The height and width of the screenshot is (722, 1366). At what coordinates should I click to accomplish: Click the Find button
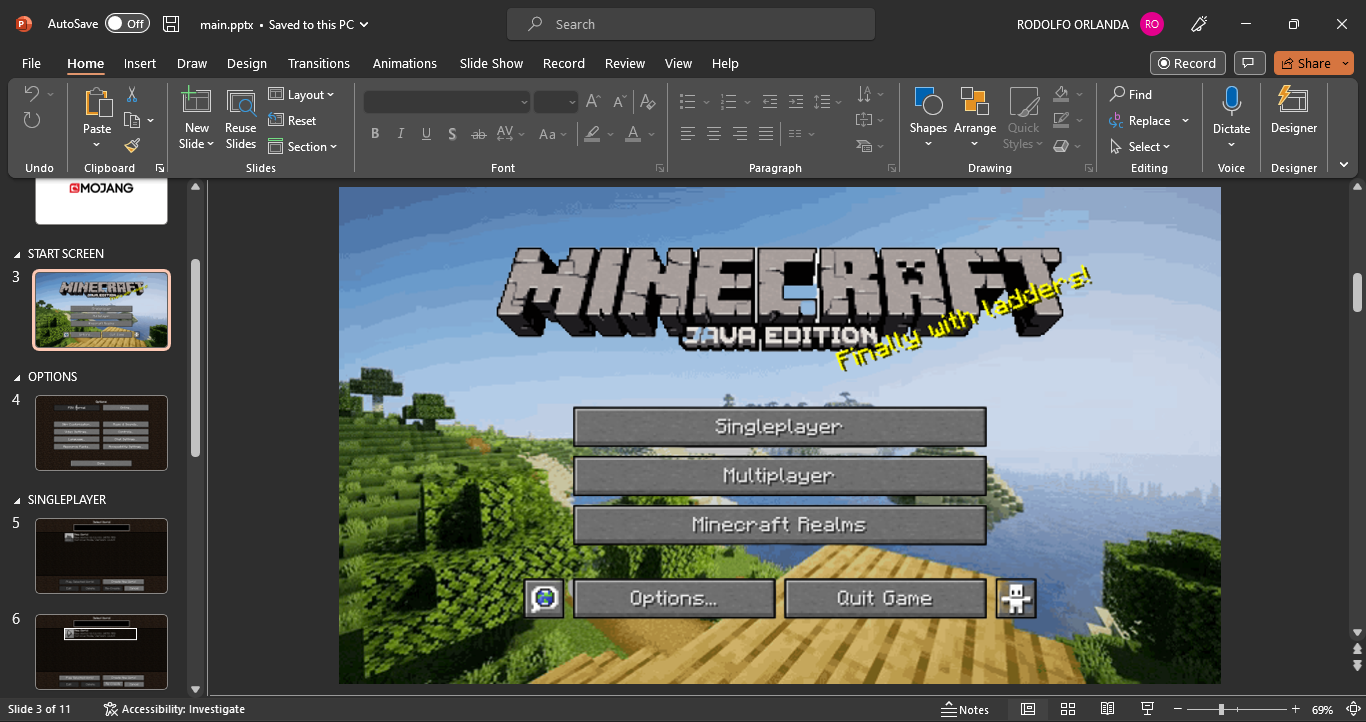click(1131, 95)
